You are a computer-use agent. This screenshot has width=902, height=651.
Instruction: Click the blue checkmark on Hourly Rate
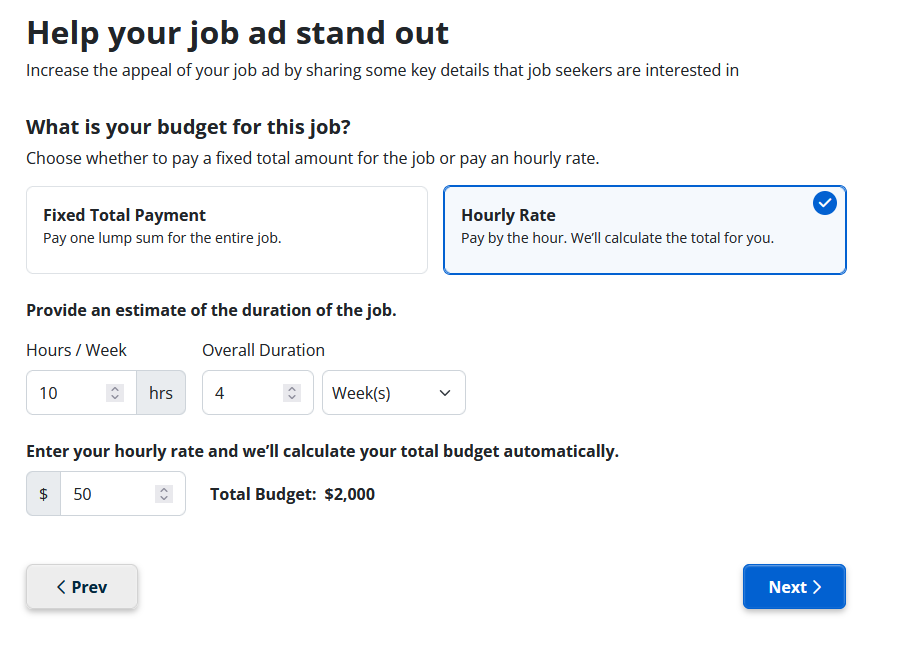pyautogui.click(x=824, y=203)
